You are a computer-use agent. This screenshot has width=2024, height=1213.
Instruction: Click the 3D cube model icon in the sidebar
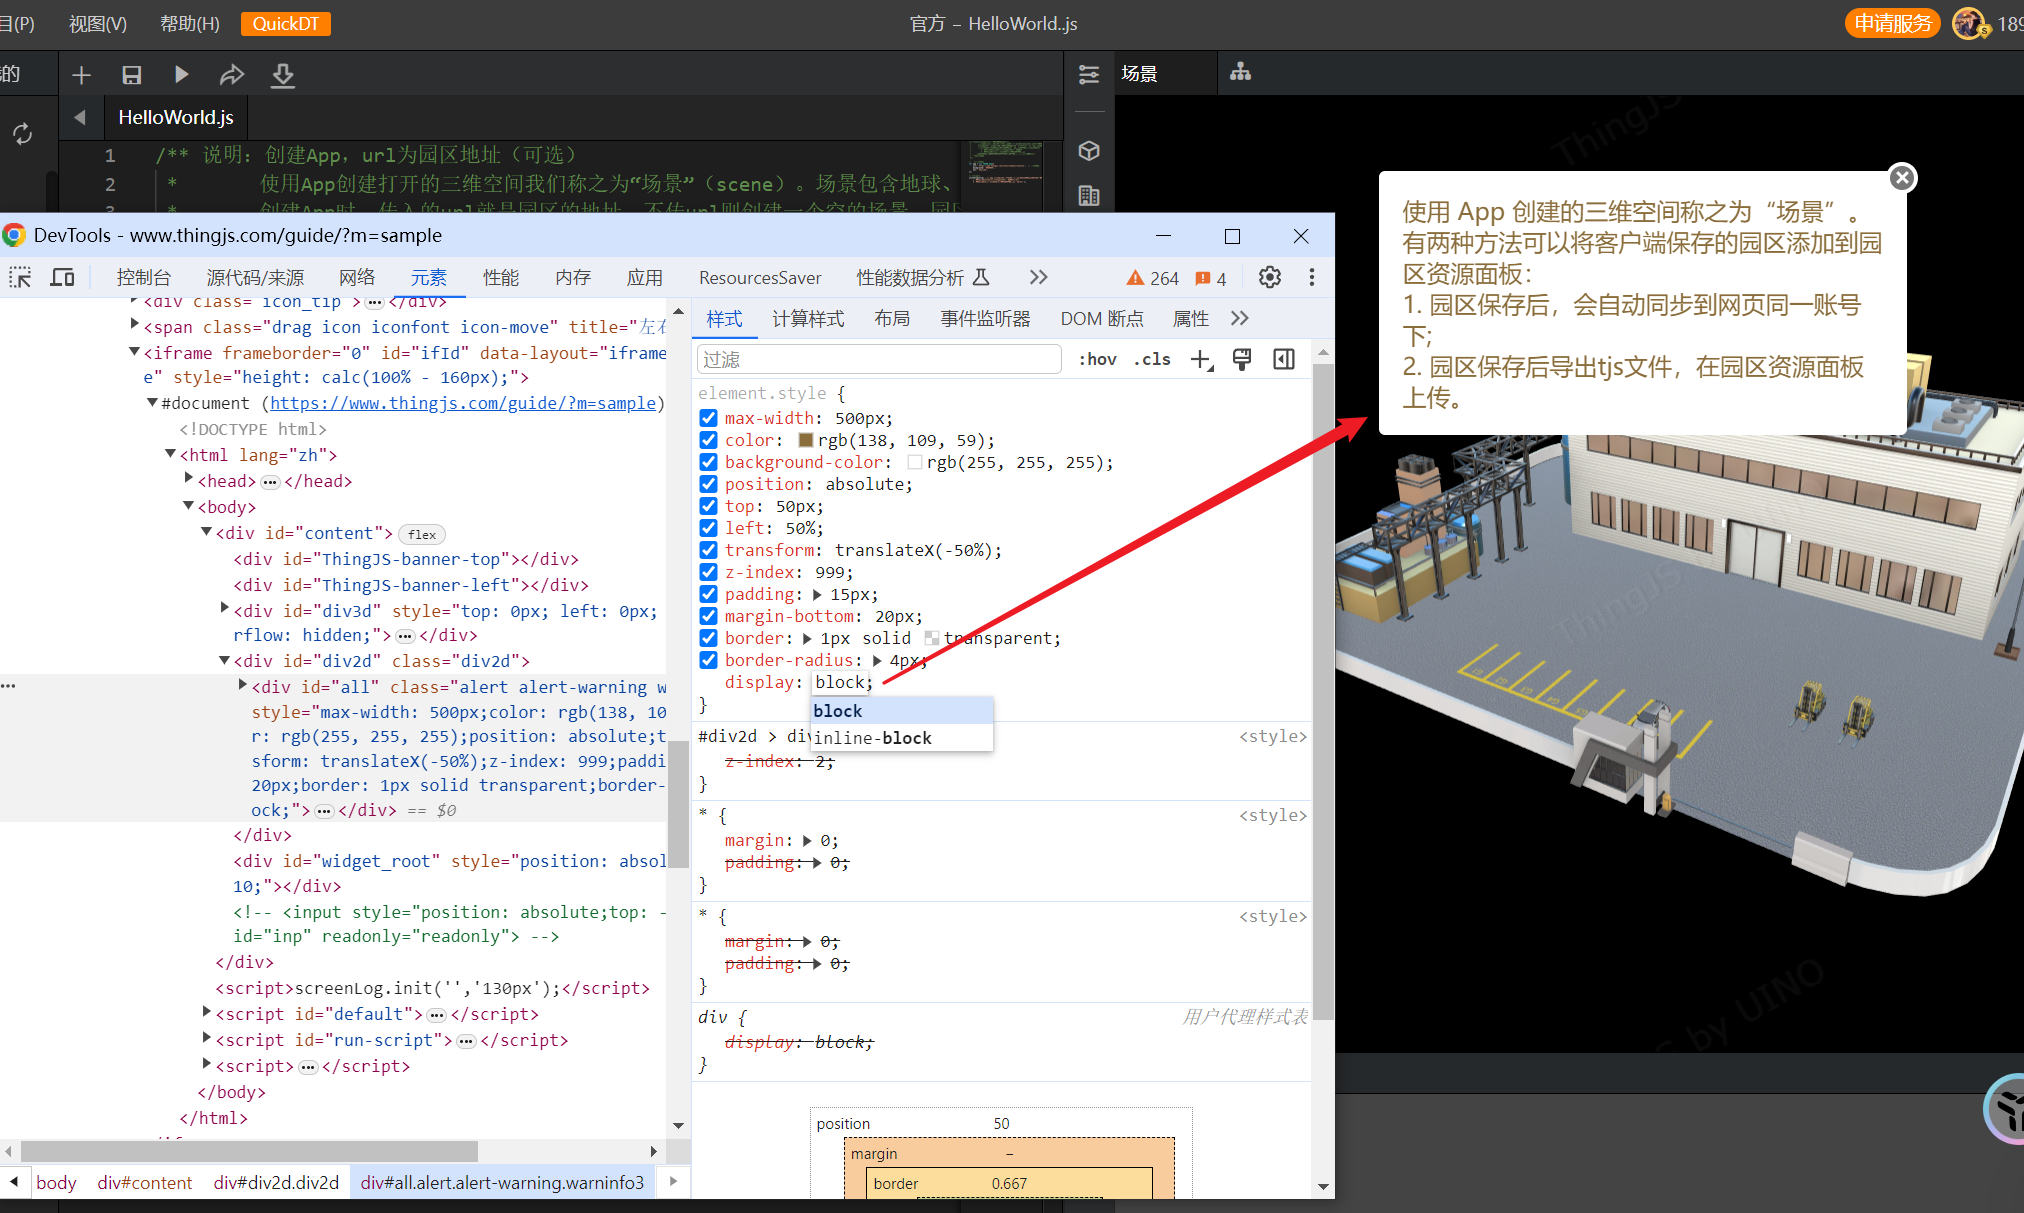point(1089,151)
